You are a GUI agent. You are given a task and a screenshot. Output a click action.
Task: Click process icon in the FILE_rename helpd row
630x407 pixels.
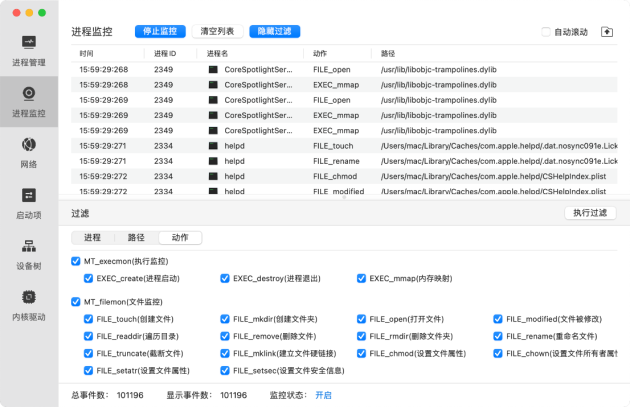coord(213,161)
